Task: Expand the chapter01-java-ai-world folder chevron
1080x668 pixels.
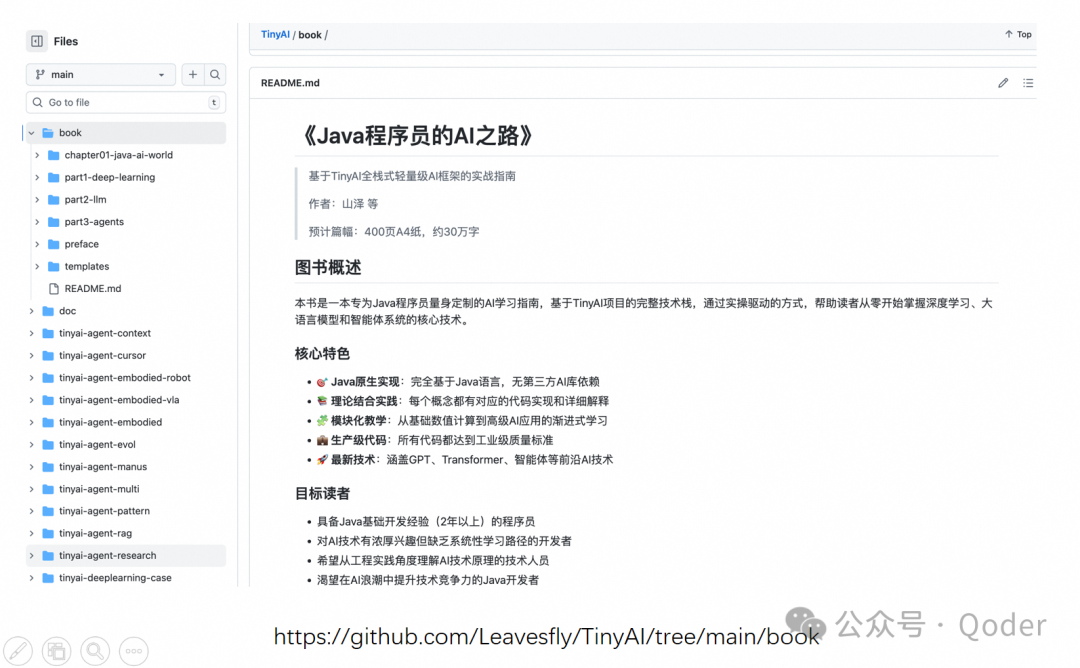Action: pos(37,155)
